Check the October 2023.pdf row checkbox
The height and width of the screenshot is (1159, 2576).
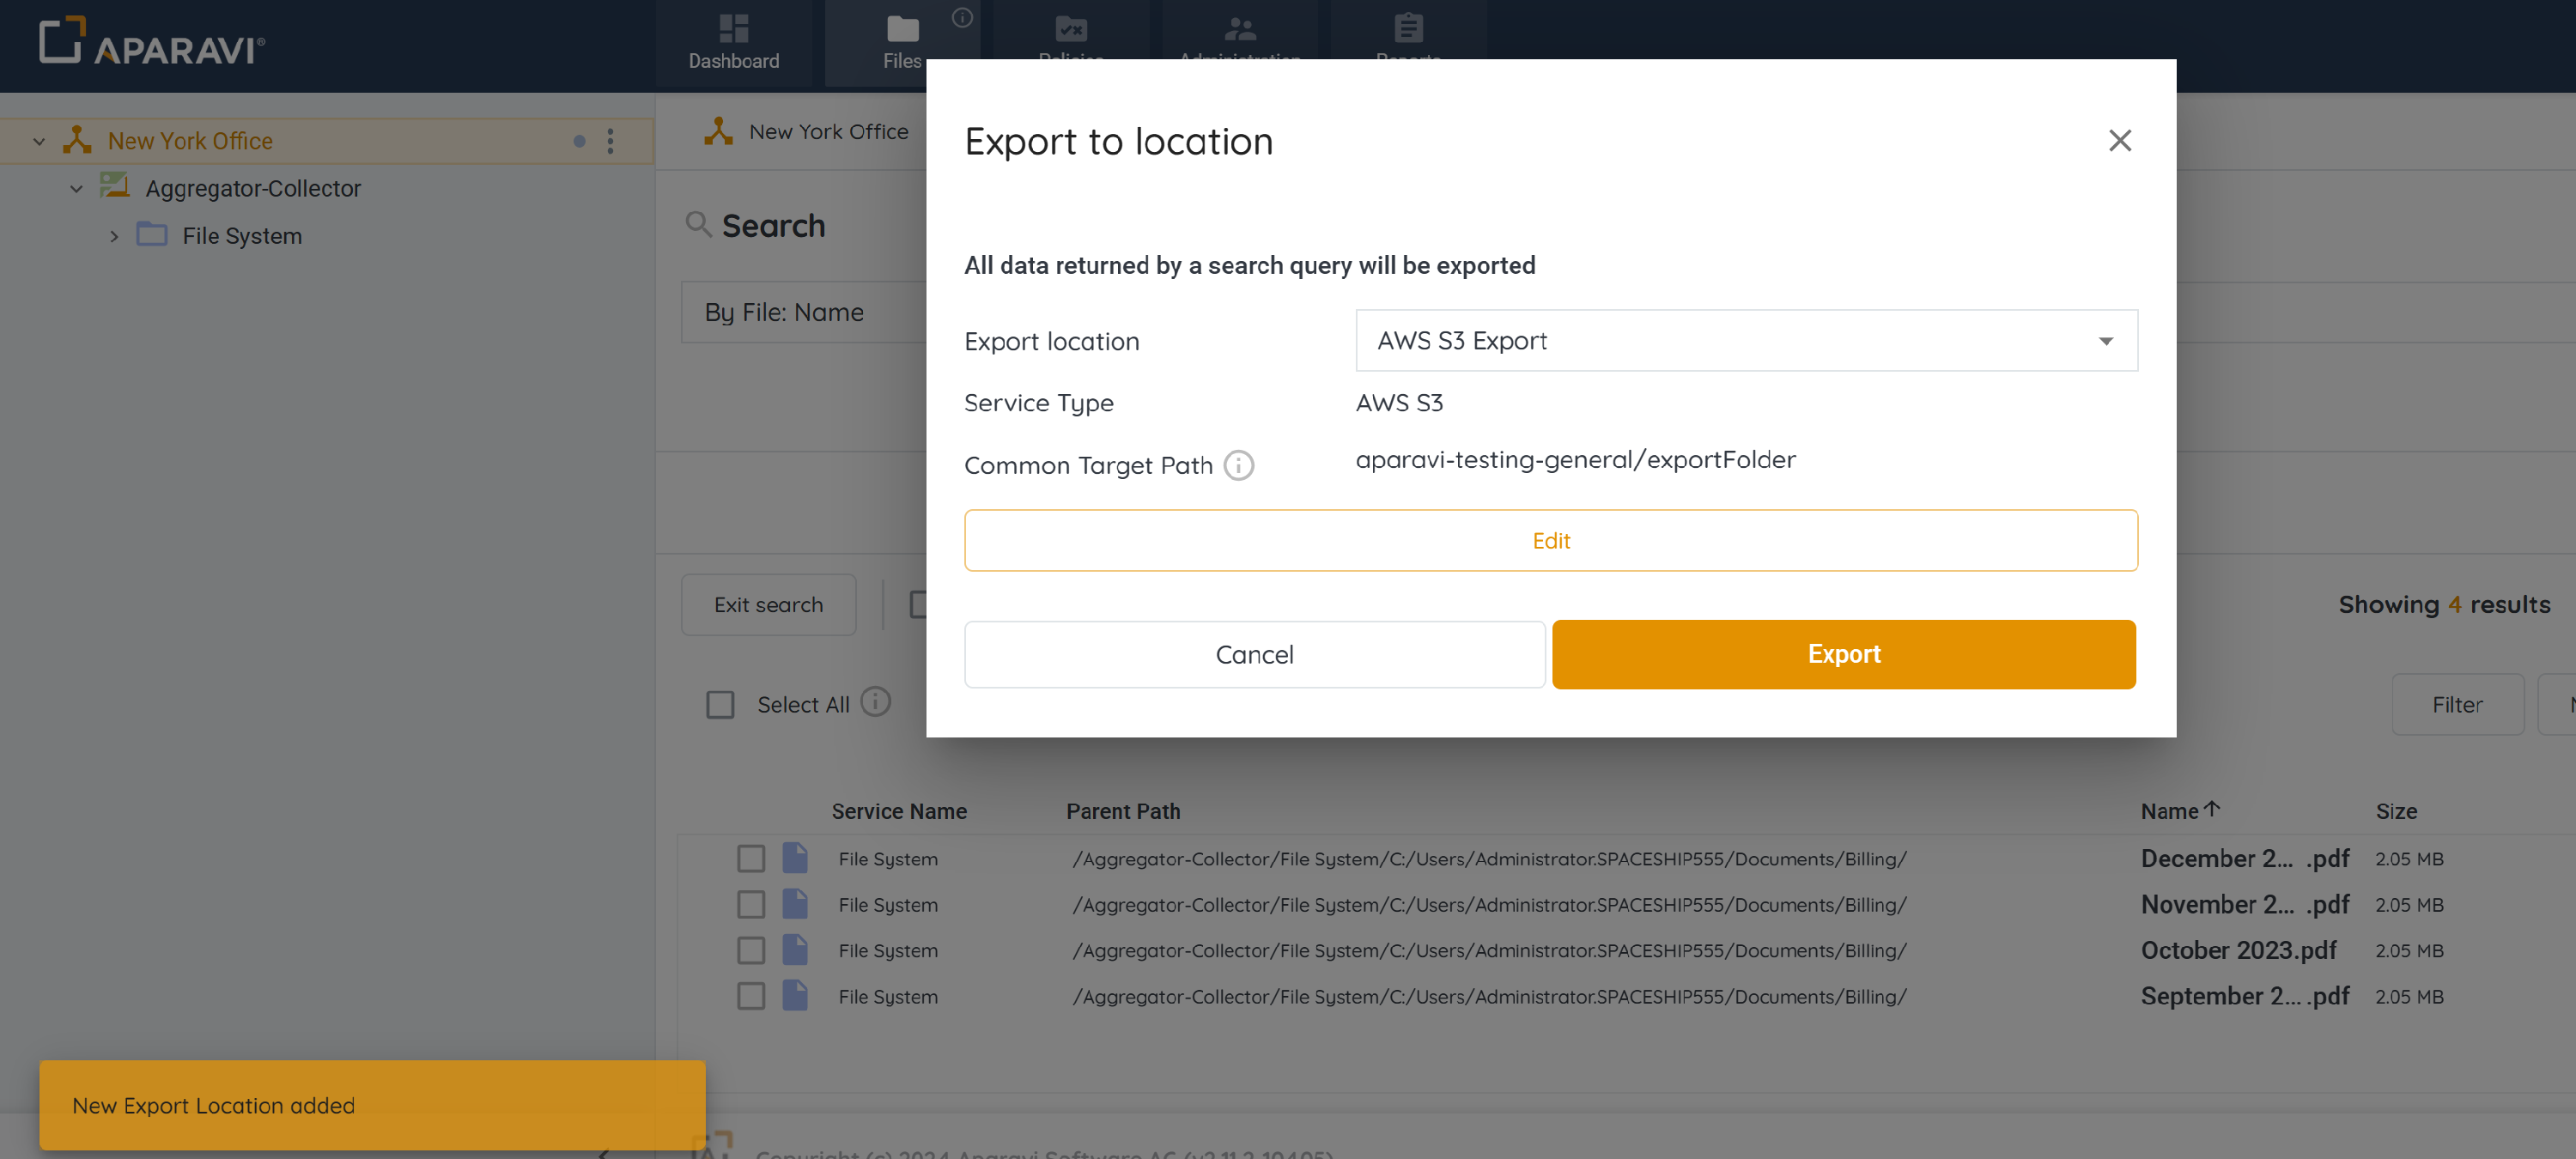click(x=750, y=950)
